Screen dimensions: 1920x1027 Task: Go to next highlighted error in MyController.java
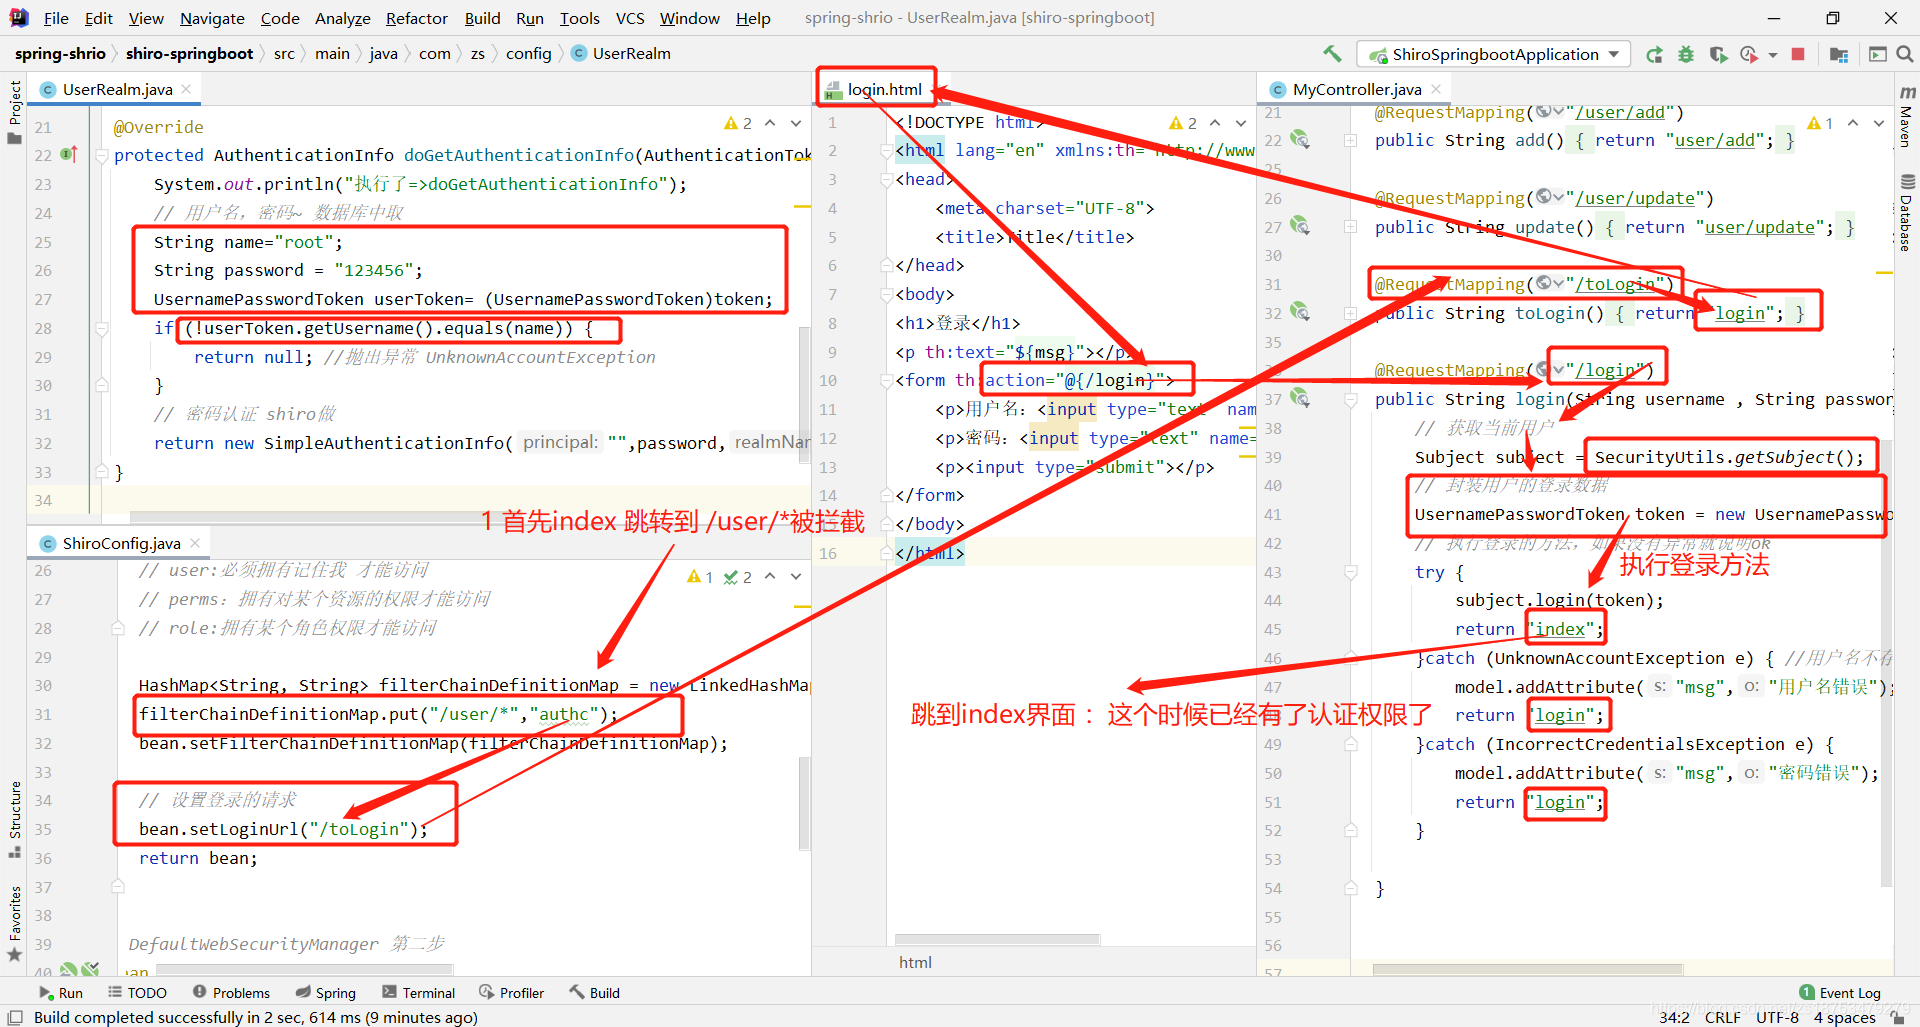1879,123
